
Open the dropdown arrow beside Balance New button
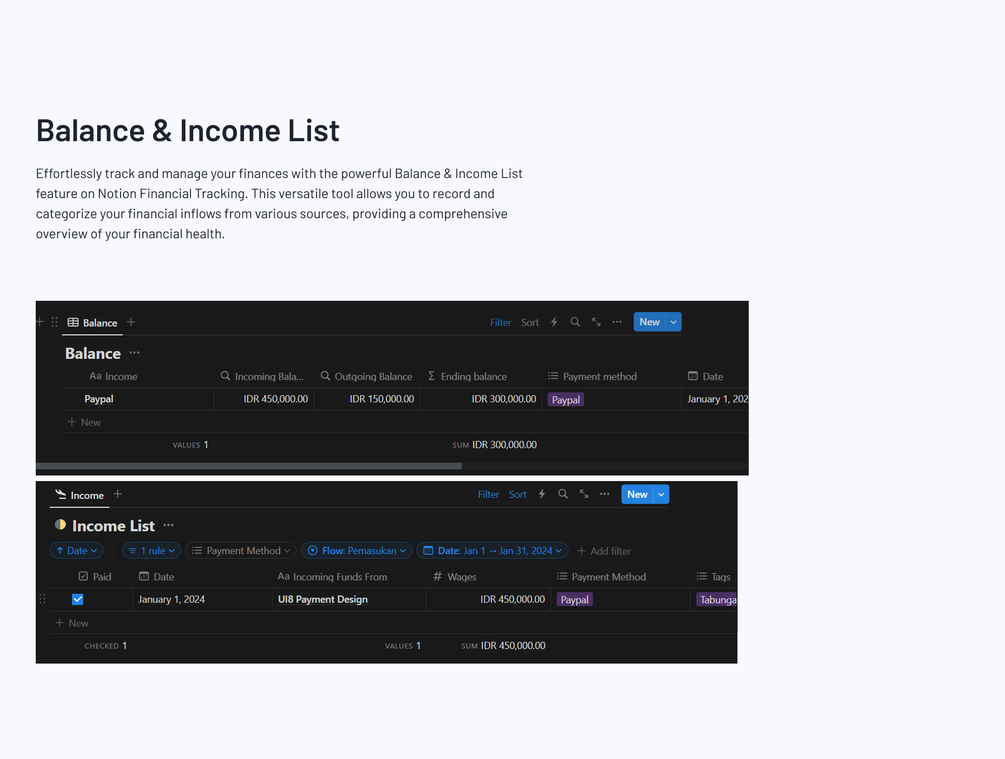point(674,322)
